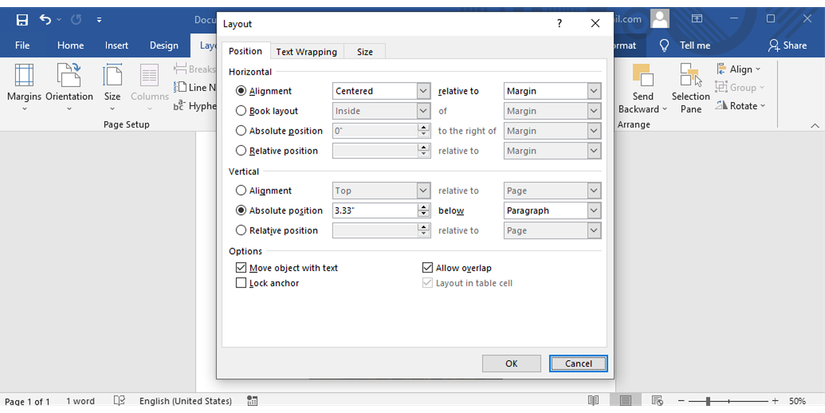Switch to the Home ribbon tab

coord(71,46)
